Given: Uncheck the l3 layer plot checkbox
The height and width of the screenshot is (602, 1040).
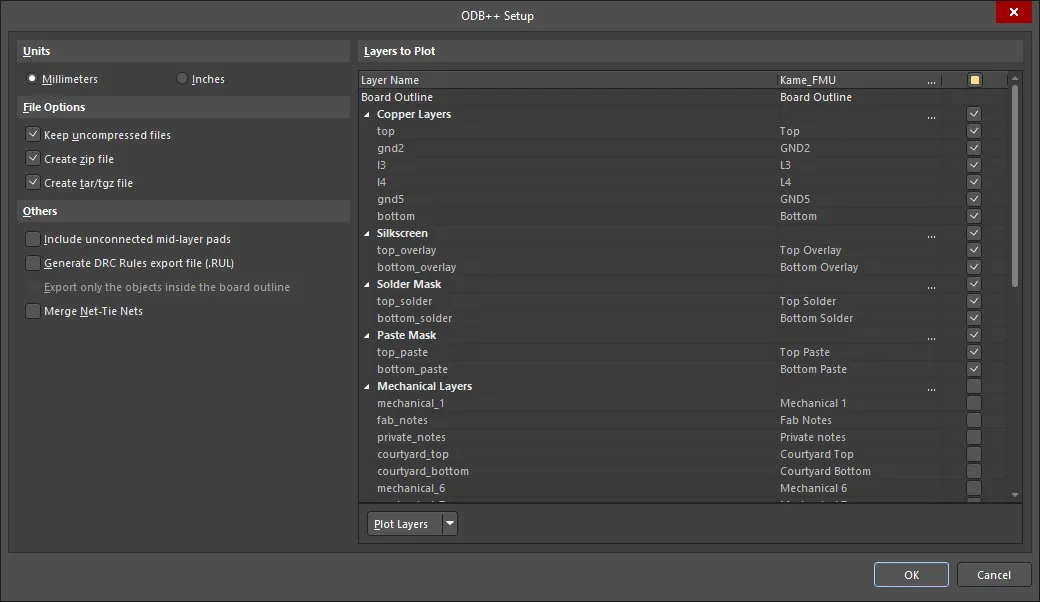Looking at the screenshot, I should (x=974, y=165).
